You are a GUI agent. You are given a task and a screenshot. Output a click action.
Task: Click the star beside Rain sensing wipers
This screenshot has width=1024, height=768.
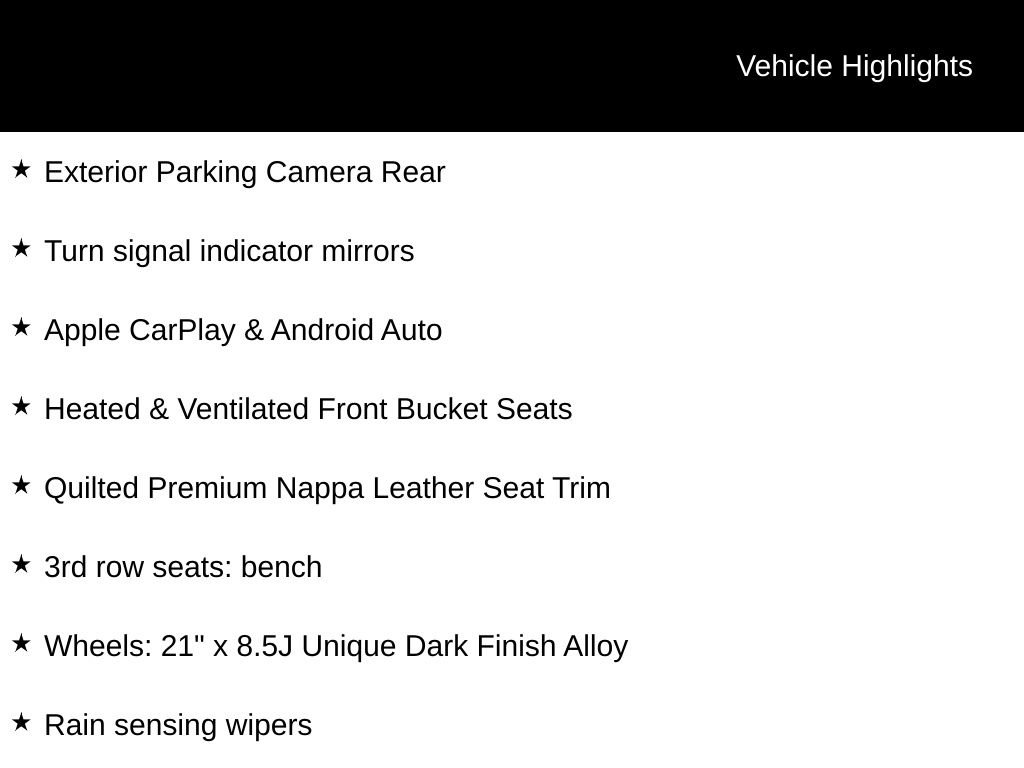tap(21, 723)
